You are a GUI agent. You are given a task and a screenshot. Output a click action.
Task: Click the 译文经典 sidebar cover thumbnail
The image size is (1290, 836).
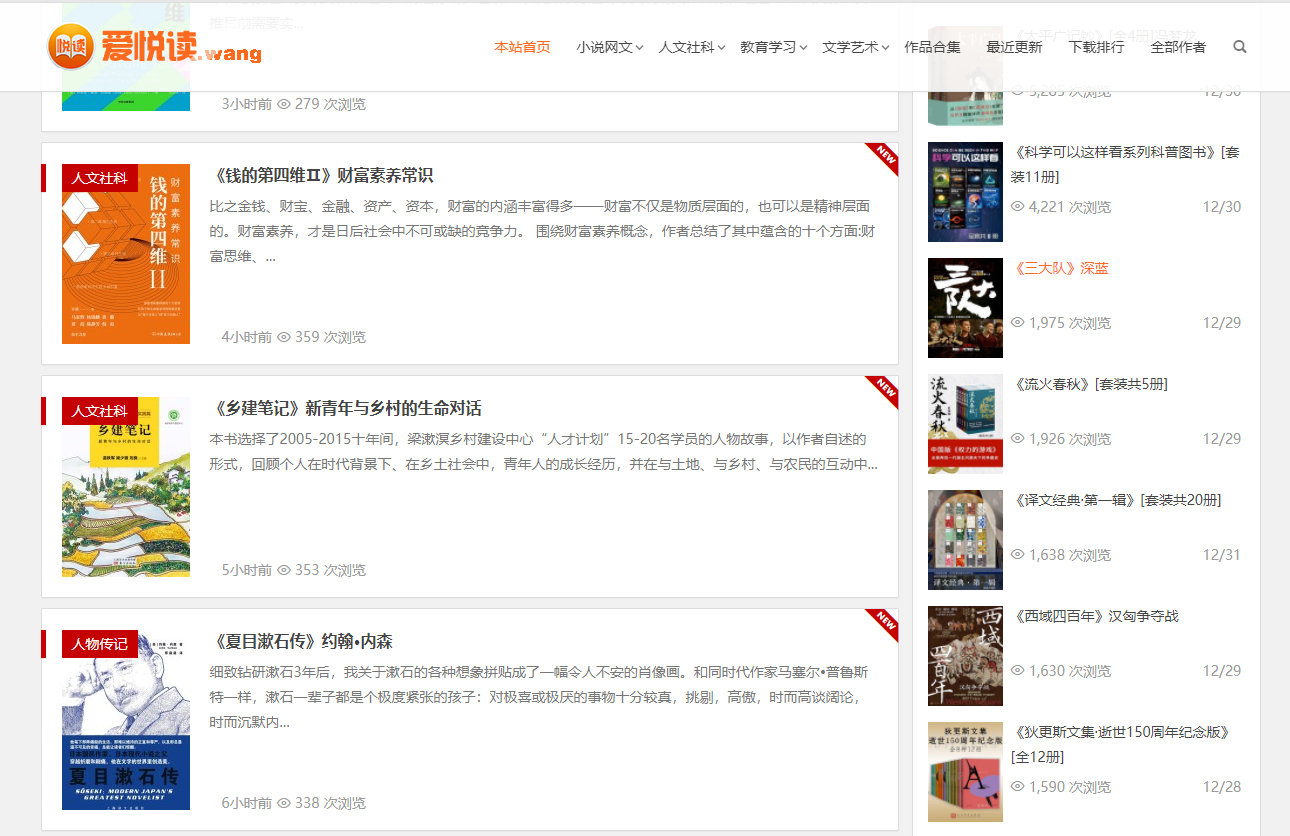coord(965,540)
